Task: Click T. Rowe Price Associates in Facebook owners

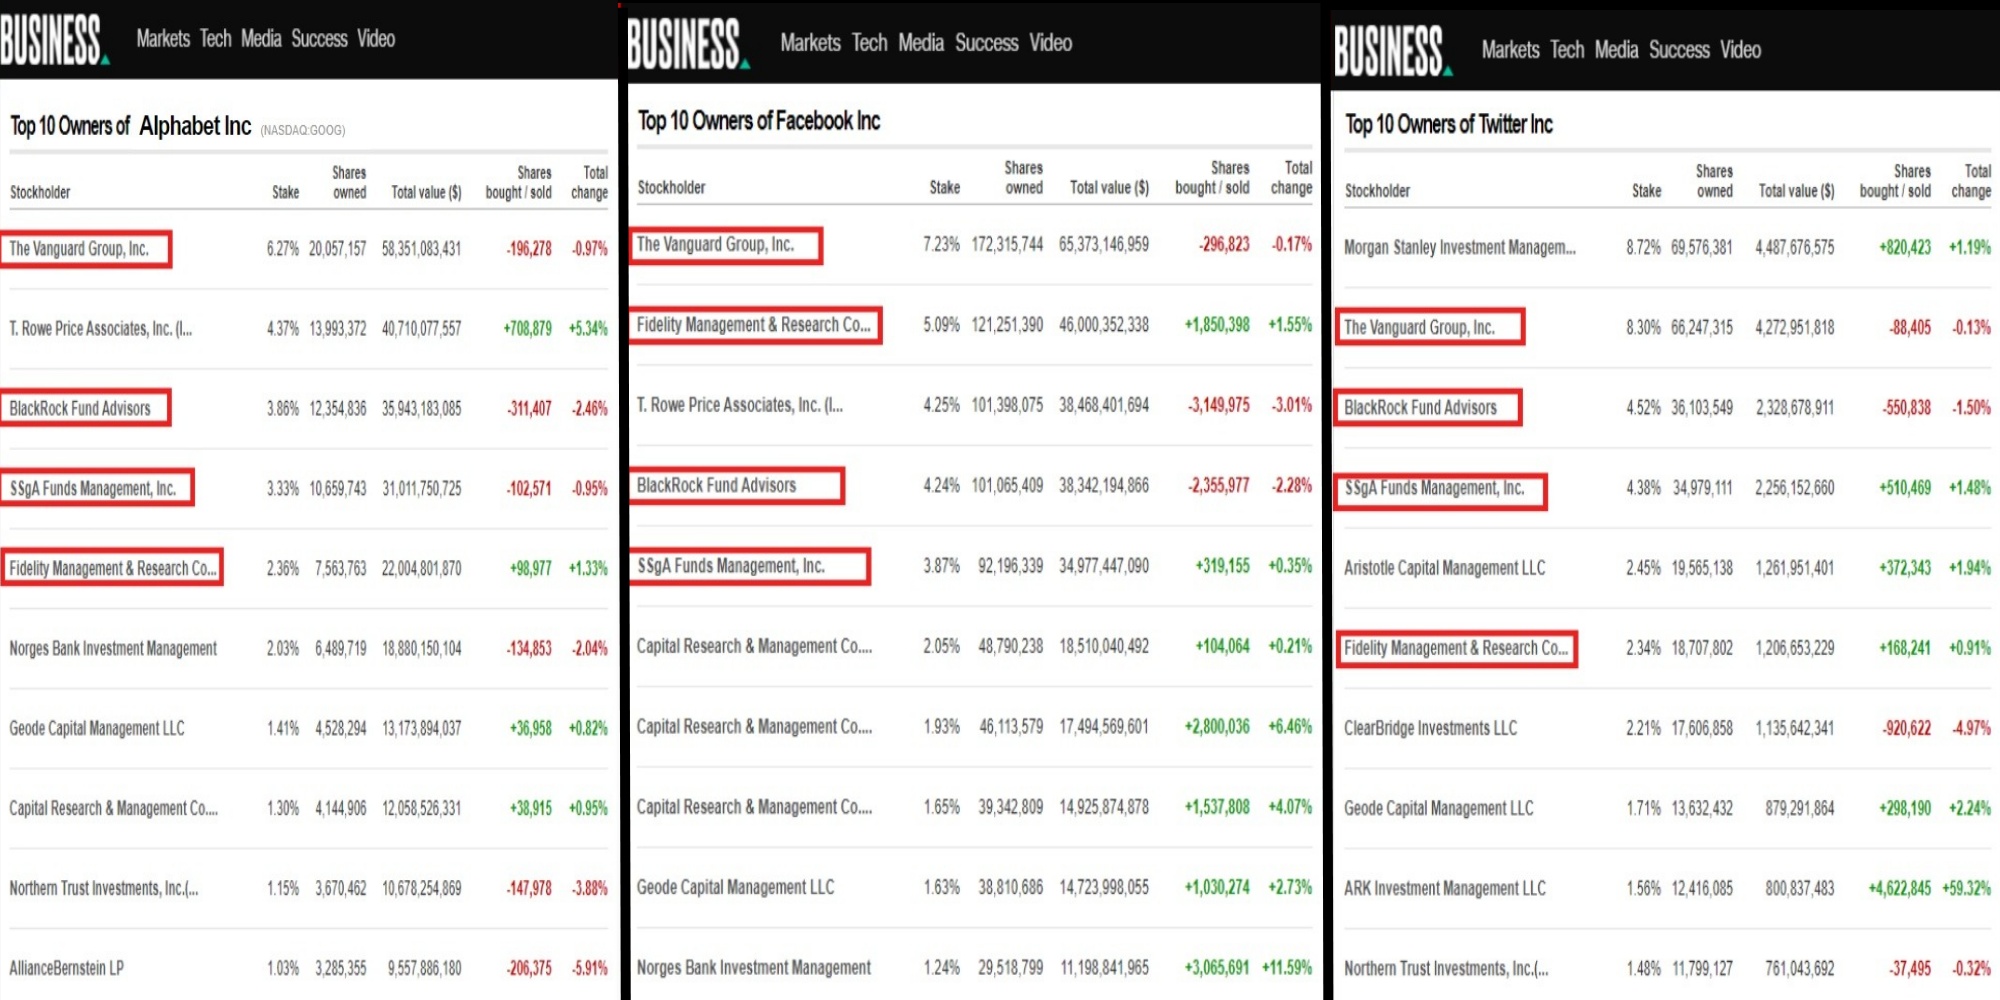Action: 740,406
